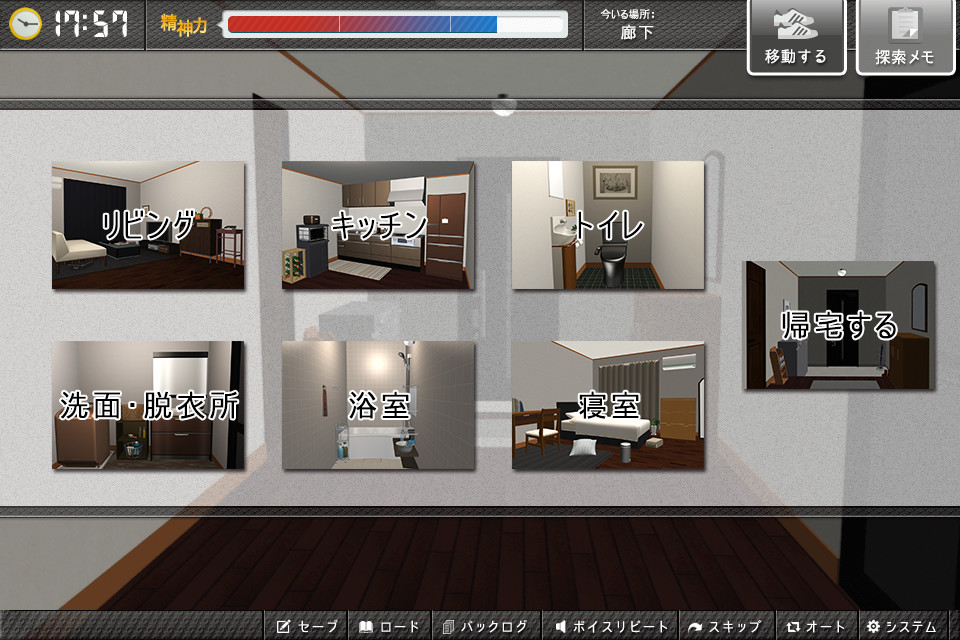This screenshot has width=960, height=640.
Task: Enter the 洗面・脱衣所 room
Action: (148, 405)
